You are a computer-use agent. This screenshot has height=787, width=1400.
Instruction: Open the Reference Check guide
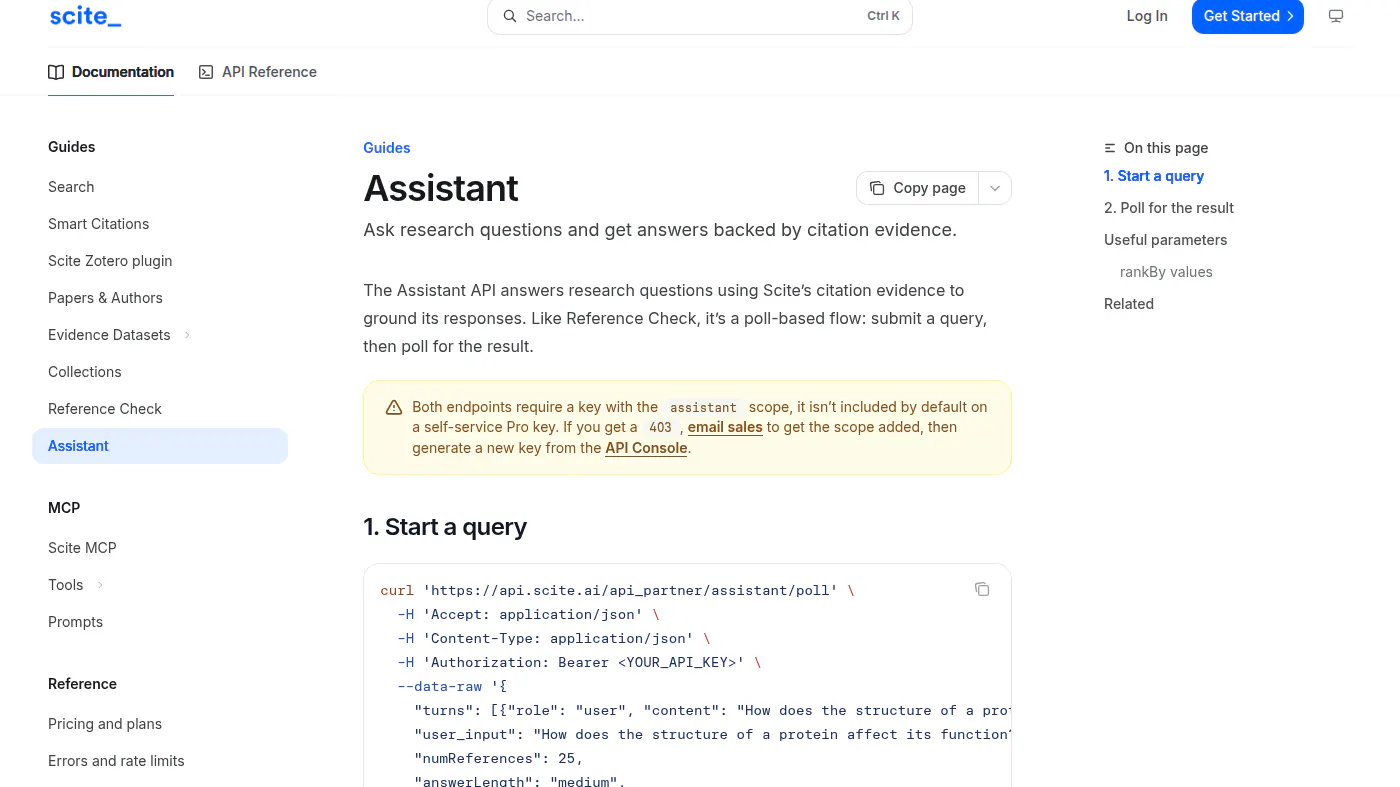(x=105, y=409)
